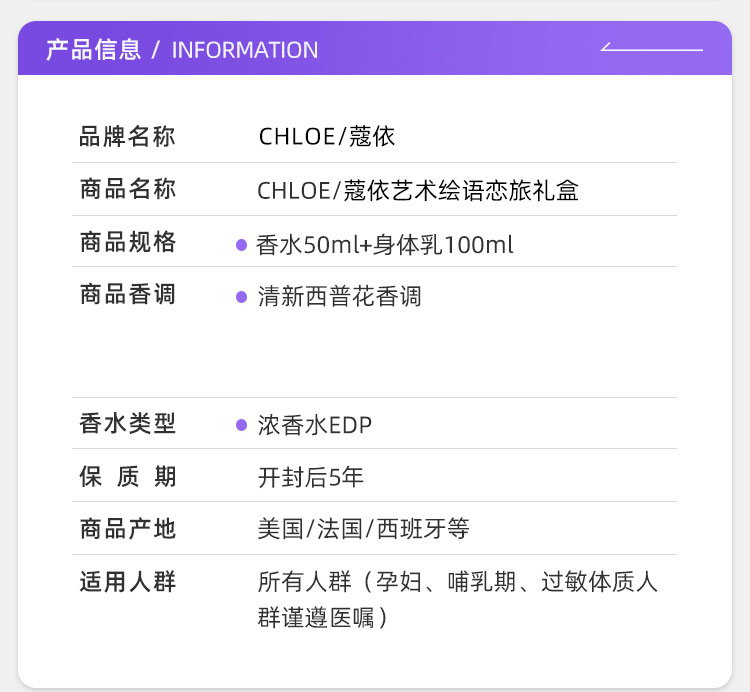Screen dimensions: 750x692
Task: Select the 商品规格 label
Action: coord(127,242)
